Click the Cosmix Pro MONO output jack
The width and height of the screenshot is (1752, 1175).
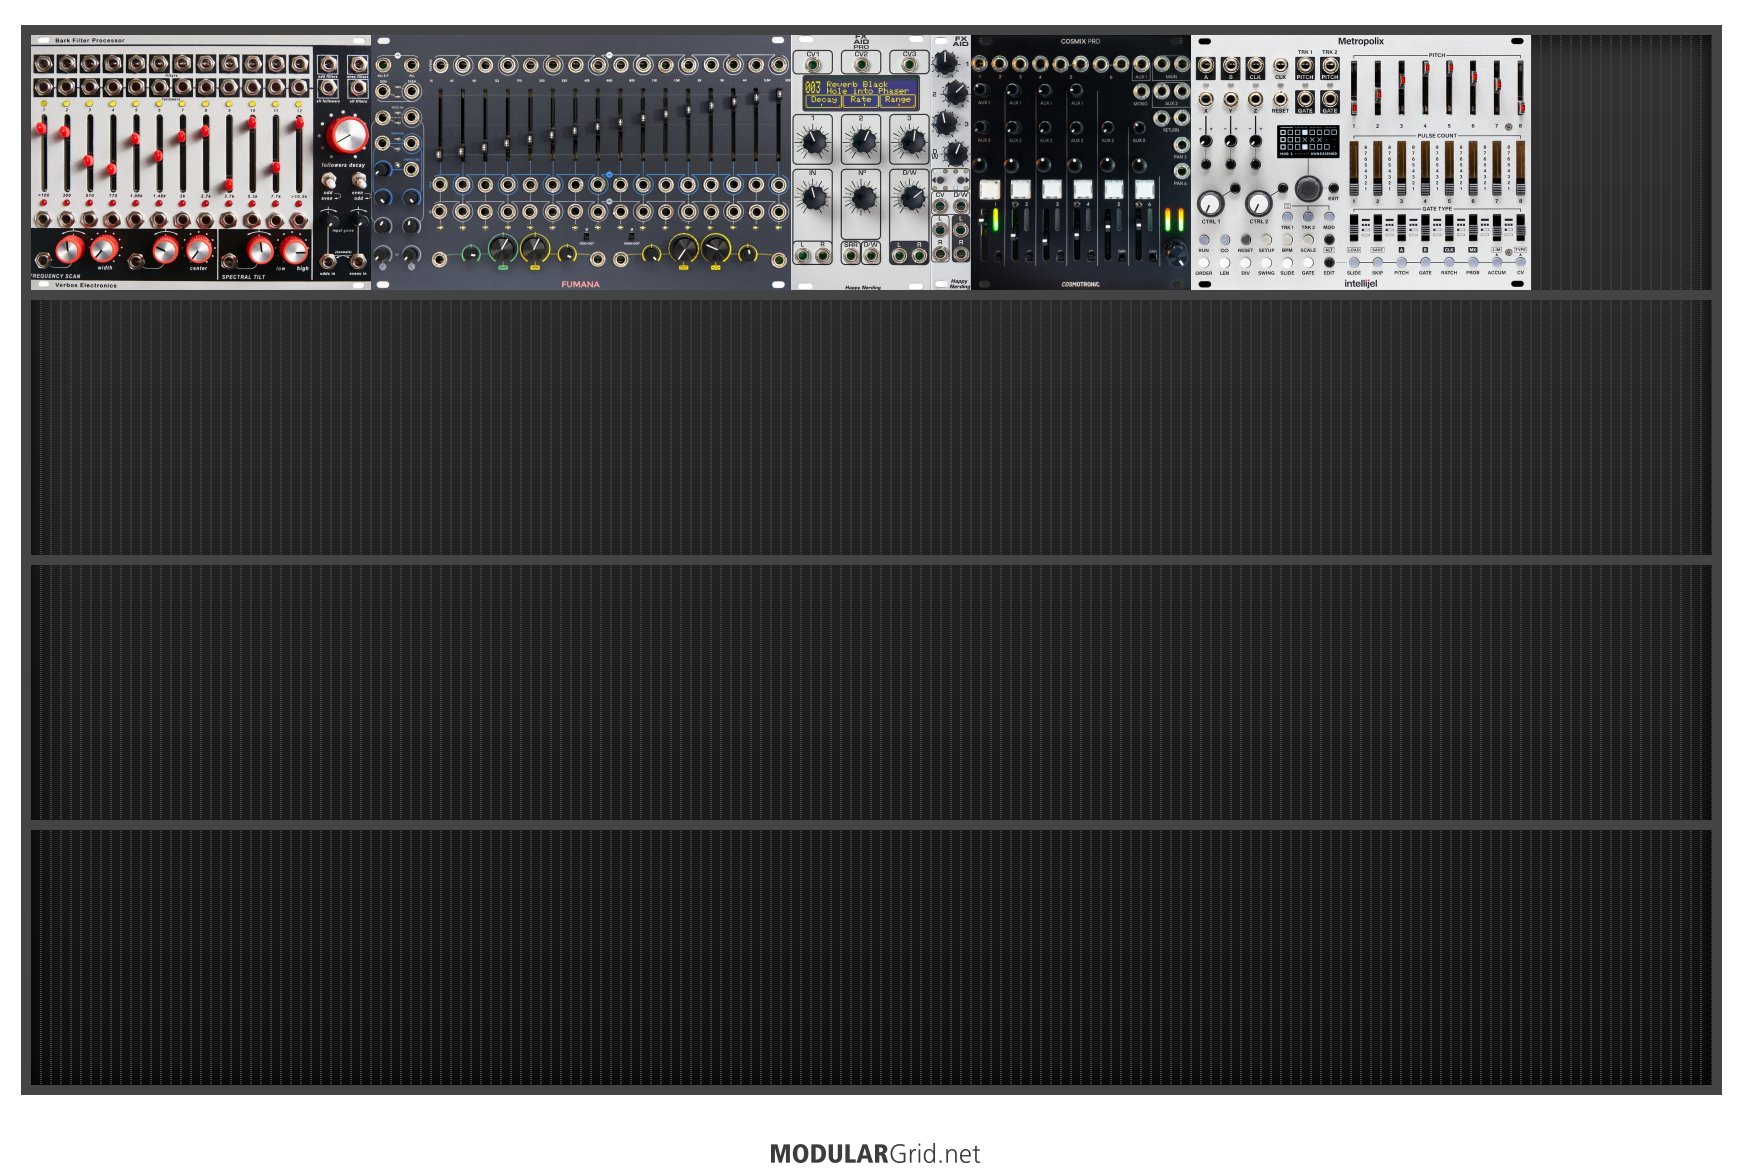point(1141,91)
